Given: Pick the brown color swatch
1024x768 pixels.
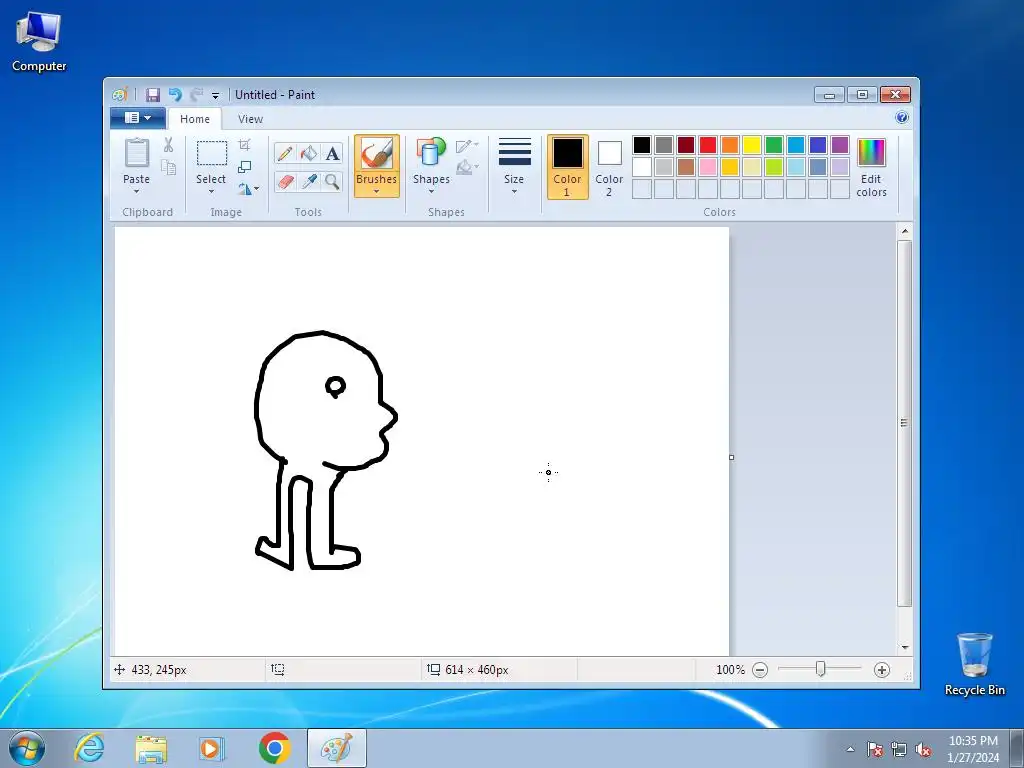Looking at the screenshot, I should tap(686, 167).
